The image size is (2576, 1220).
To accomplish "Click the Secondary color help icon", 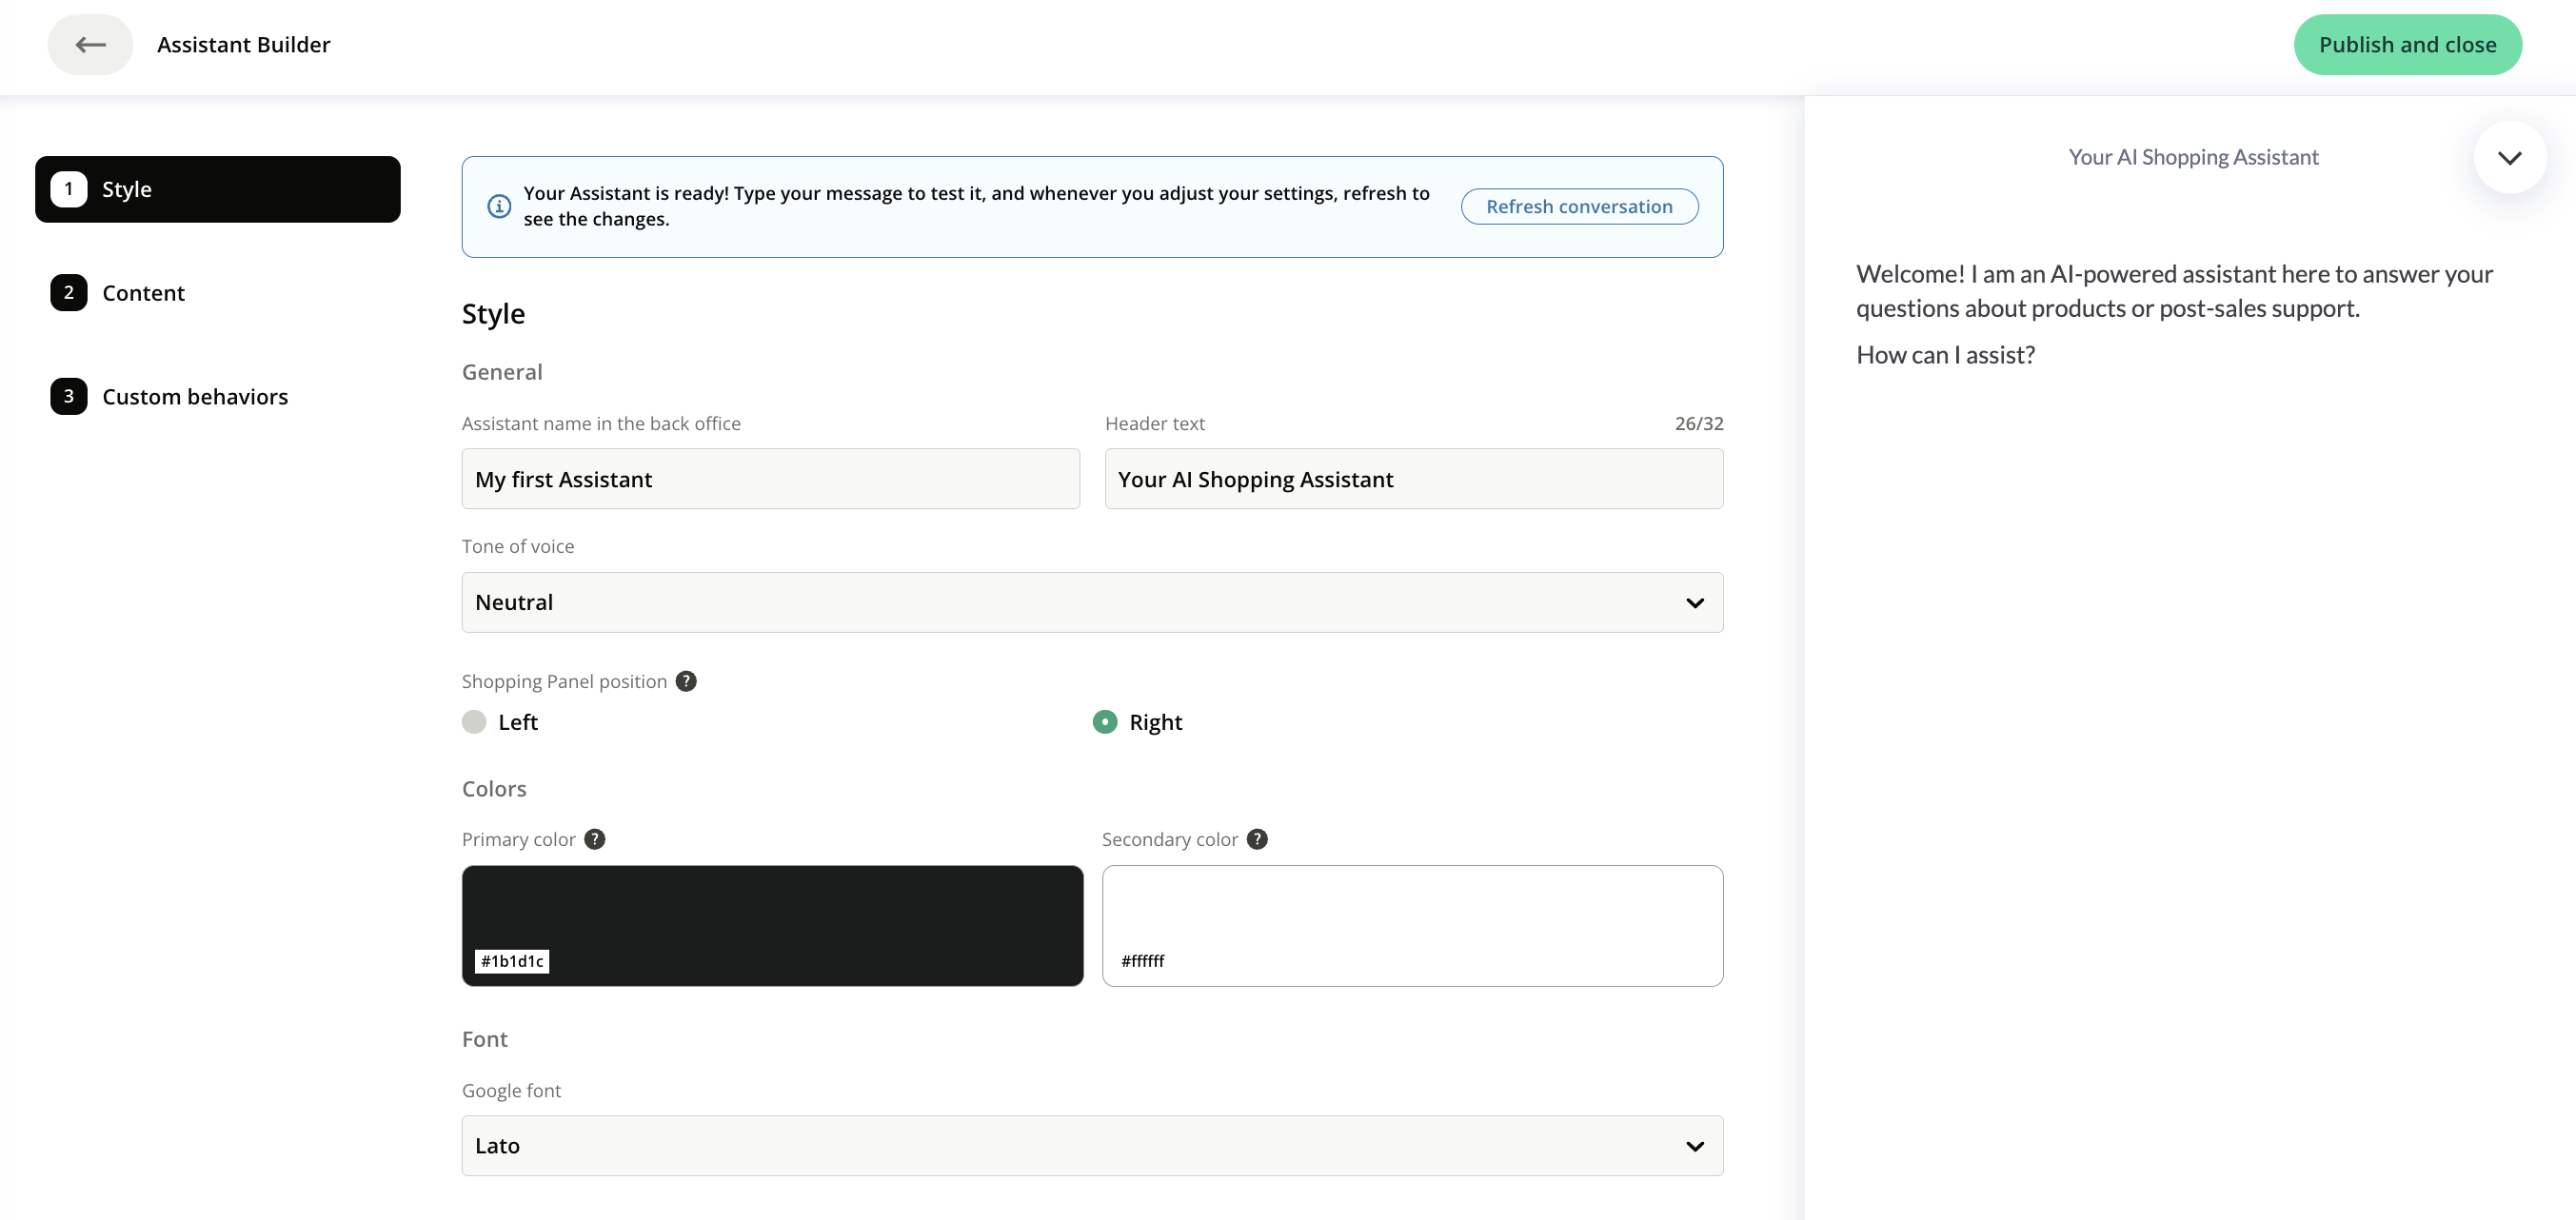I will (1257, 839).
